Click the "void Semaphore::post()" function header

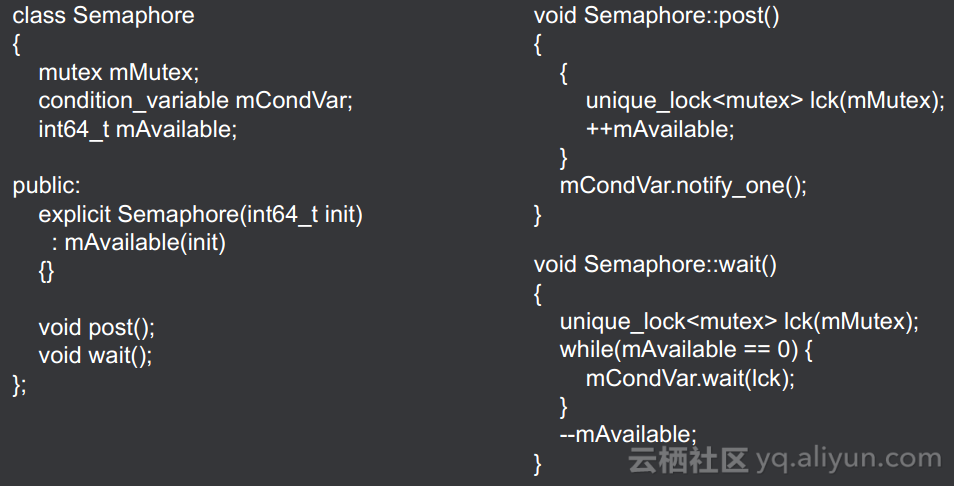point(656,17)
